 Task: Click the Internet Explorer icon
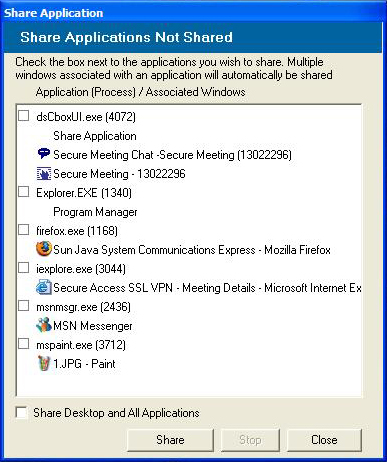coord(44,287)
